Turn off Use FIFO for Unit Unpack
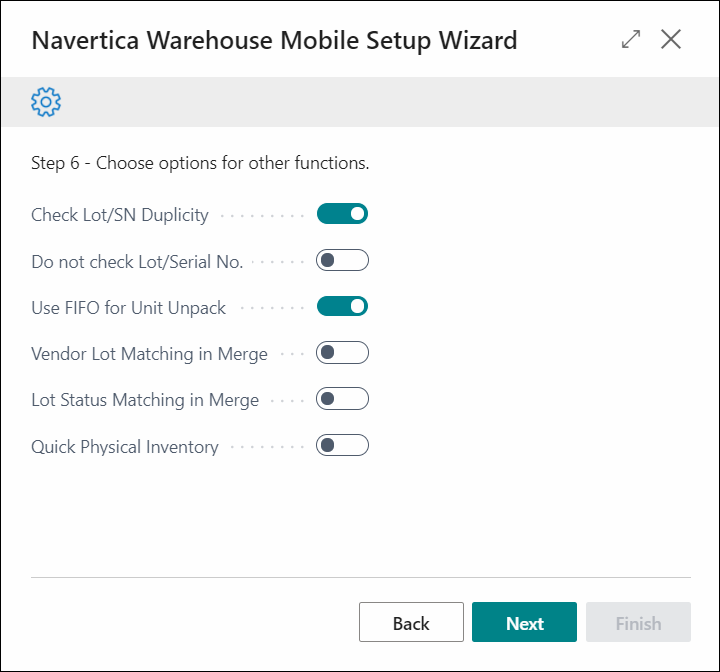Screen dimensions: 720x672 [x=342, y=306]
